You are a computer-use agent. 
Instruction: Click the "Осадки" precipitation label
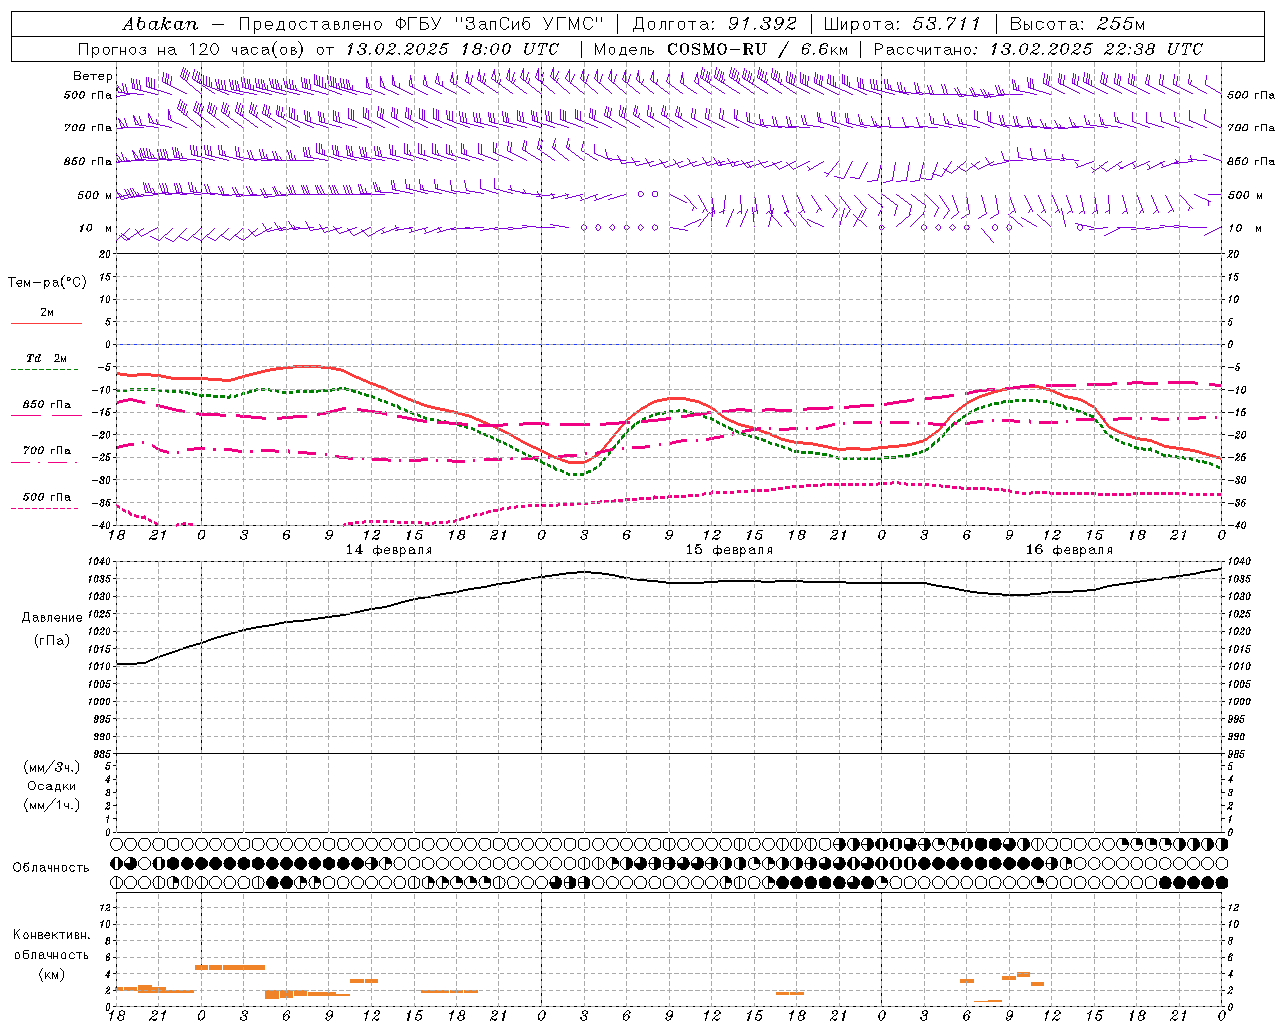(x=52, y=786)
